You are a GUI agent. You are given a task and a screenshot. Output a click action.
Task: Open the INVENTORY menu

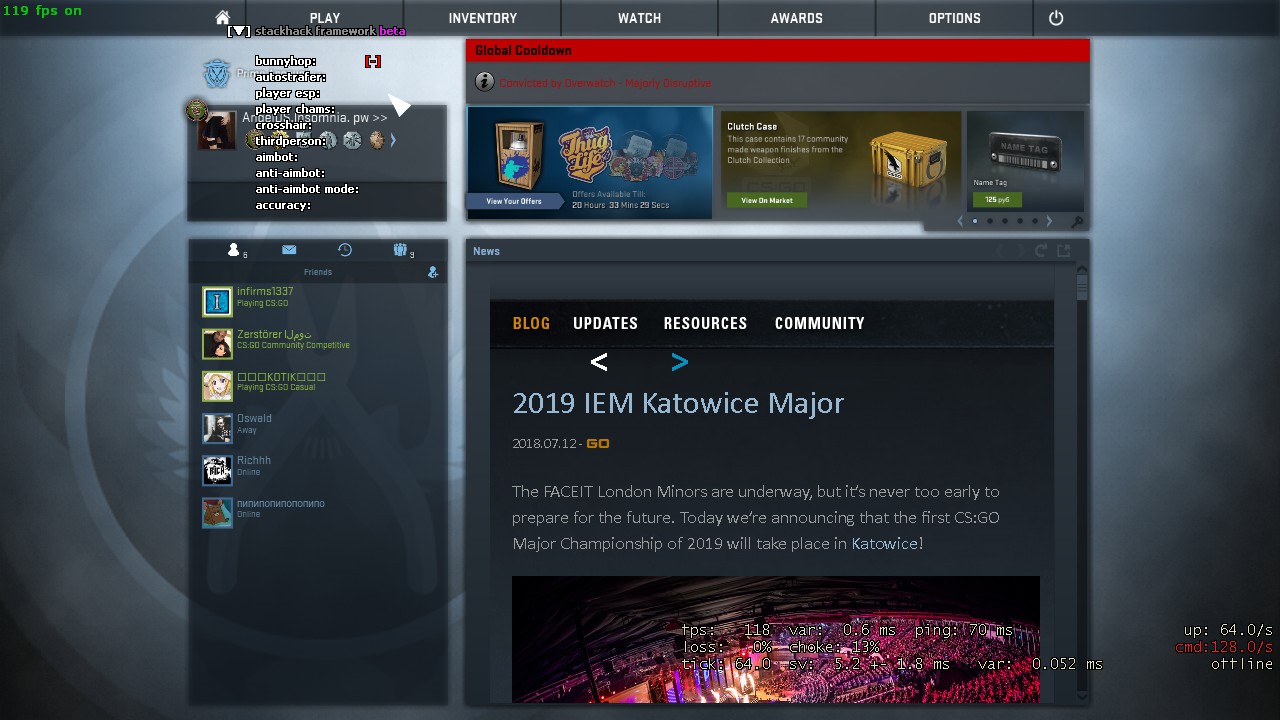483,18
